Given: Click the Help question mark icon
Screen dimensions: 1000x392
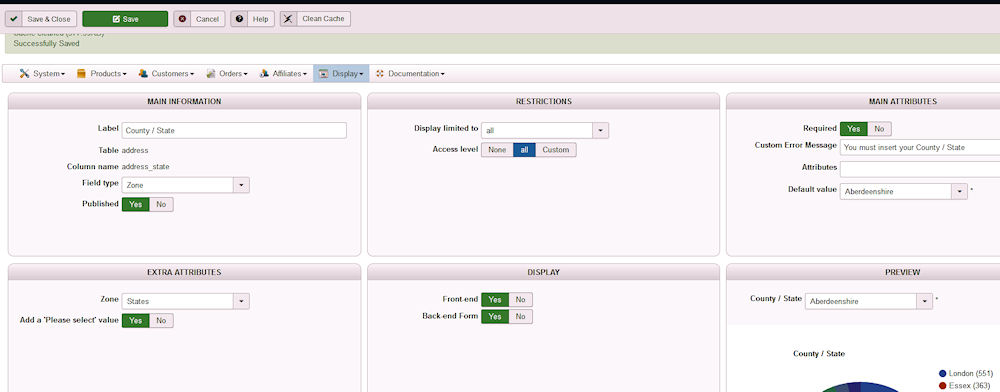Looking at the screenshot, I should click(x=240, y=19).
